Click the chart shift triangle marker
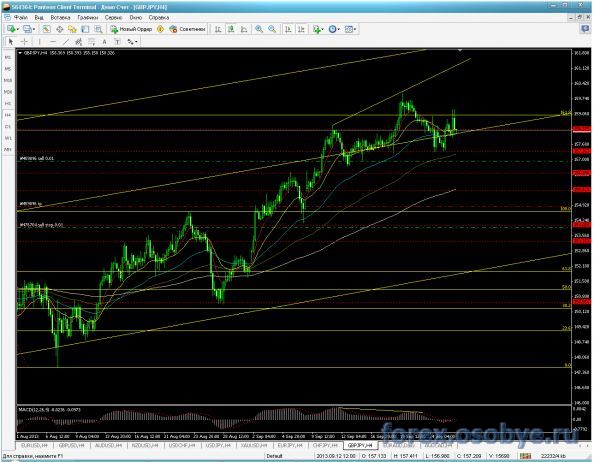The width and height of the screenshot is (594, 462). click(x=460, y=50)
